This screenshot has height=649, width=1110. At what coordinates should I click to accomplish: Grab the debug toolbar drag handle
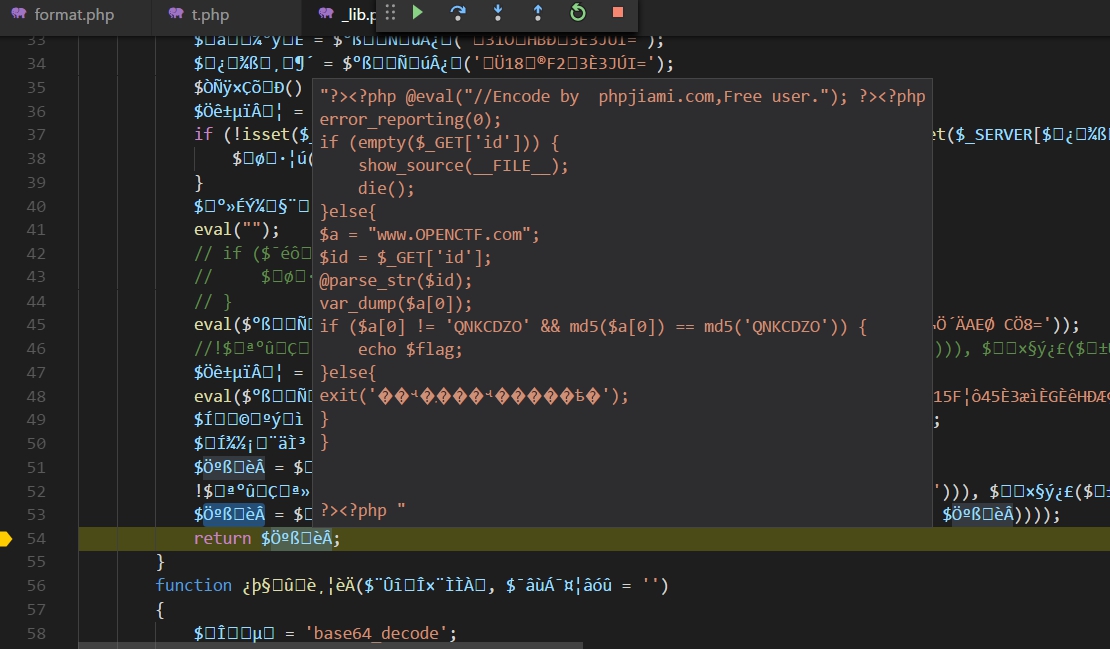coord(390,12)
